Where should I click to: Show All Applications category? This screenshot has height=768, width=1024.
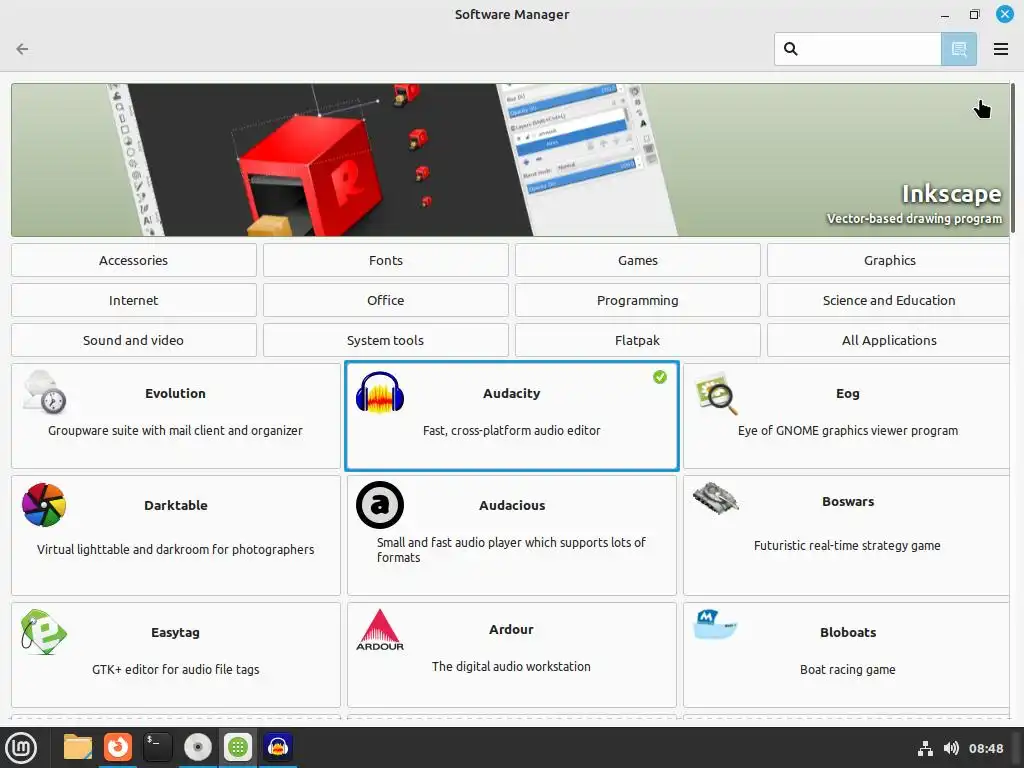click(x=889, y=340)
